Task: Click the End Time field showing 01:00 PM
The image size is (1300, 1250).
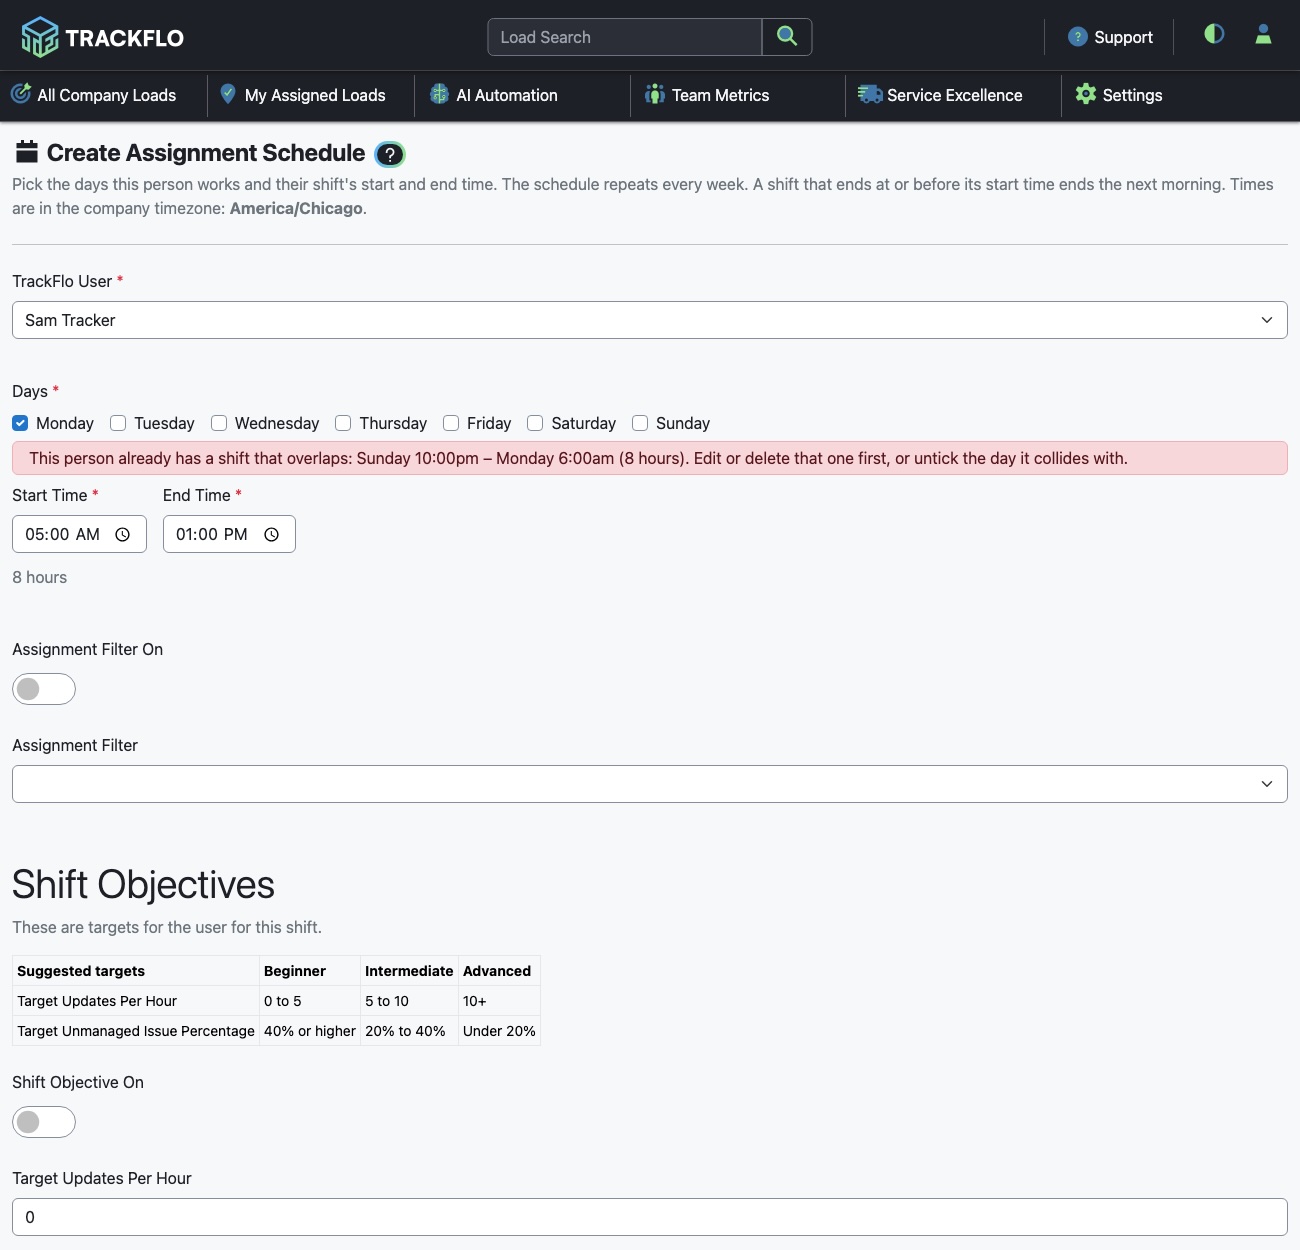Action: (x=229, y=534)
